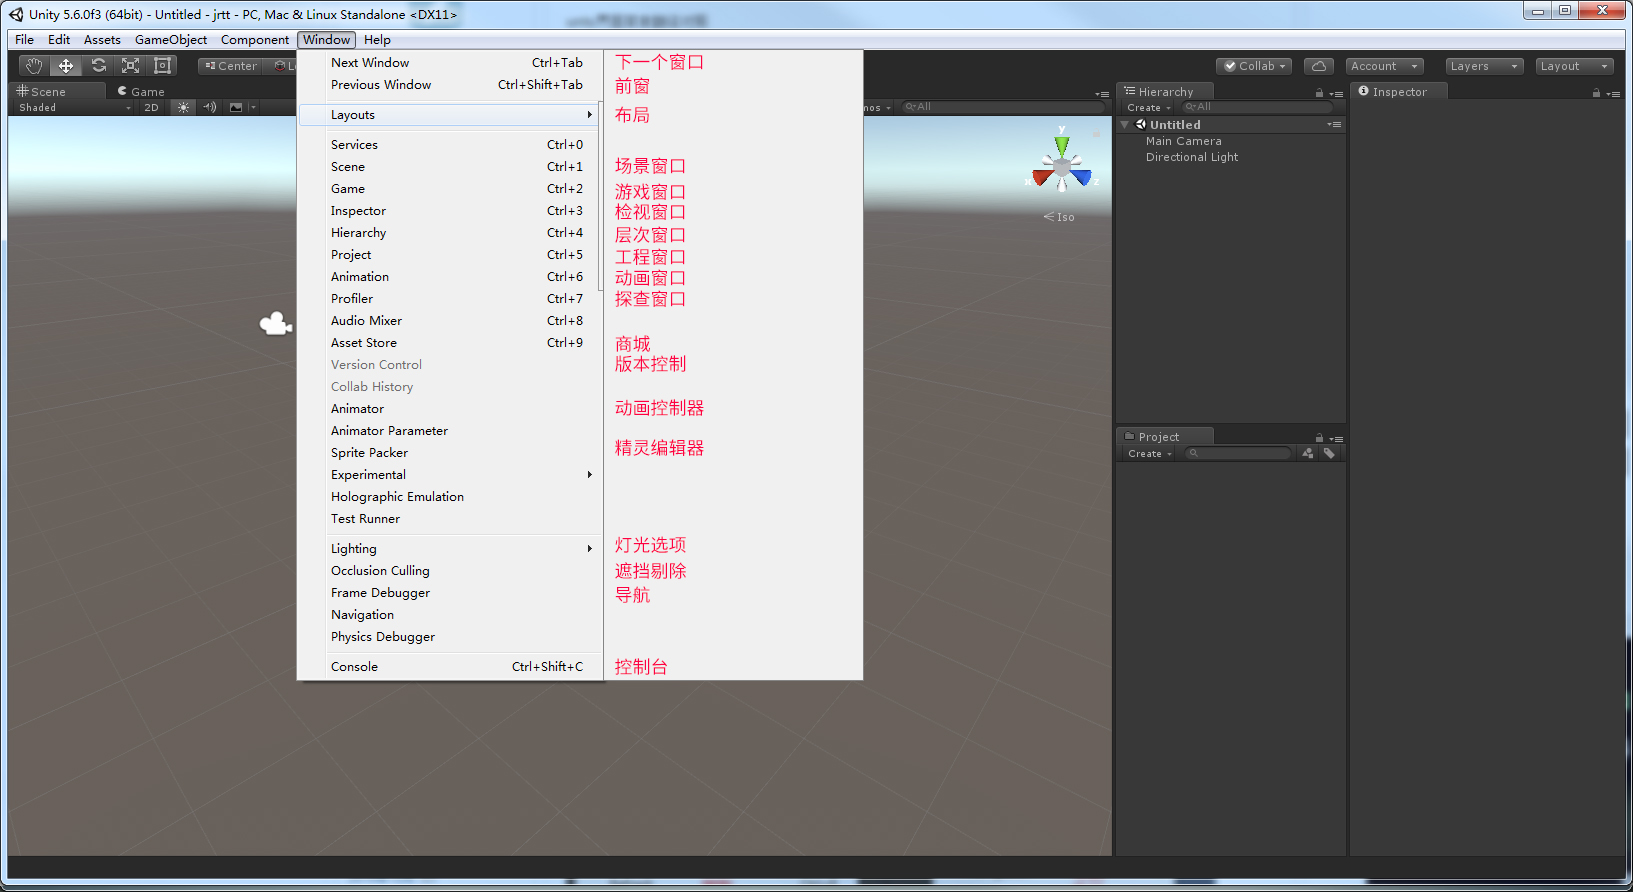Choose Previous Window menu entry
1633x892 pixels.
pos(451,85)
